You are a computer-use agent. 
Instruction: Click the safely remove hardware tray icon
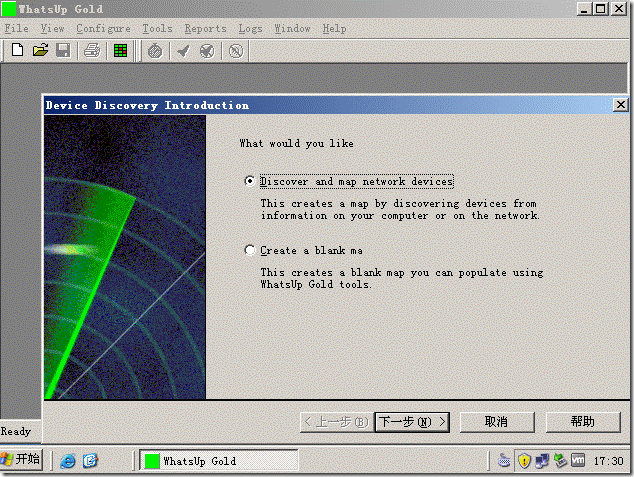(560, 460)
